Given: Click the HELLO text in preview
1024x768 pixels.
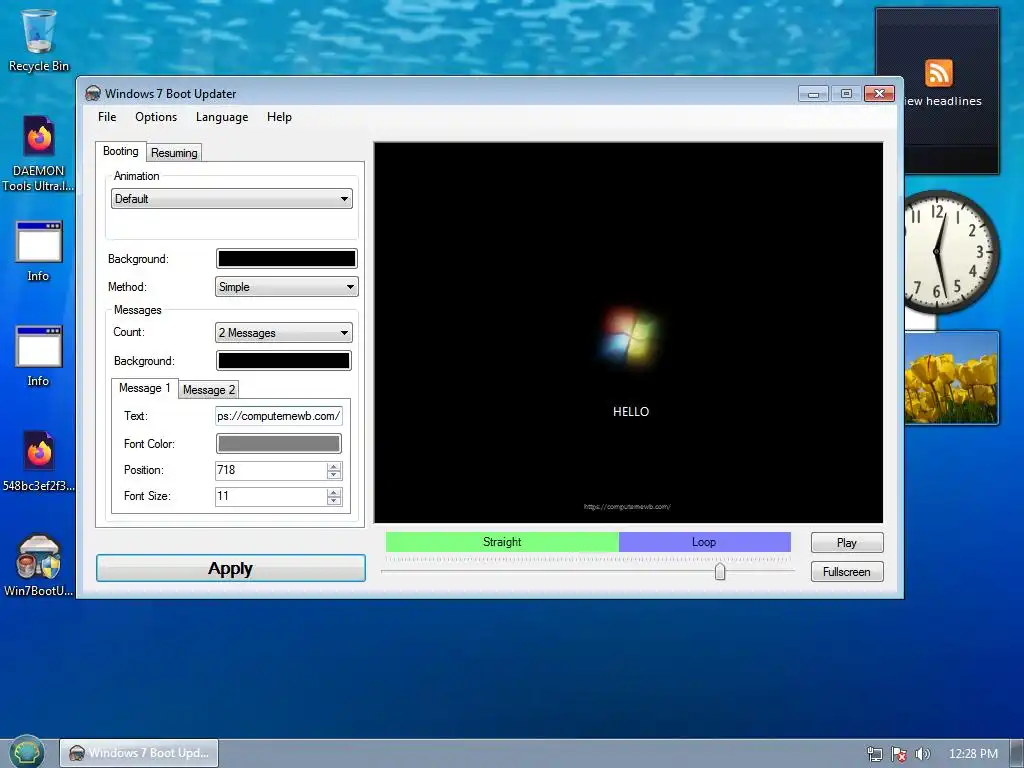Looking at the screenshot, I should click(x=631, y=411).
